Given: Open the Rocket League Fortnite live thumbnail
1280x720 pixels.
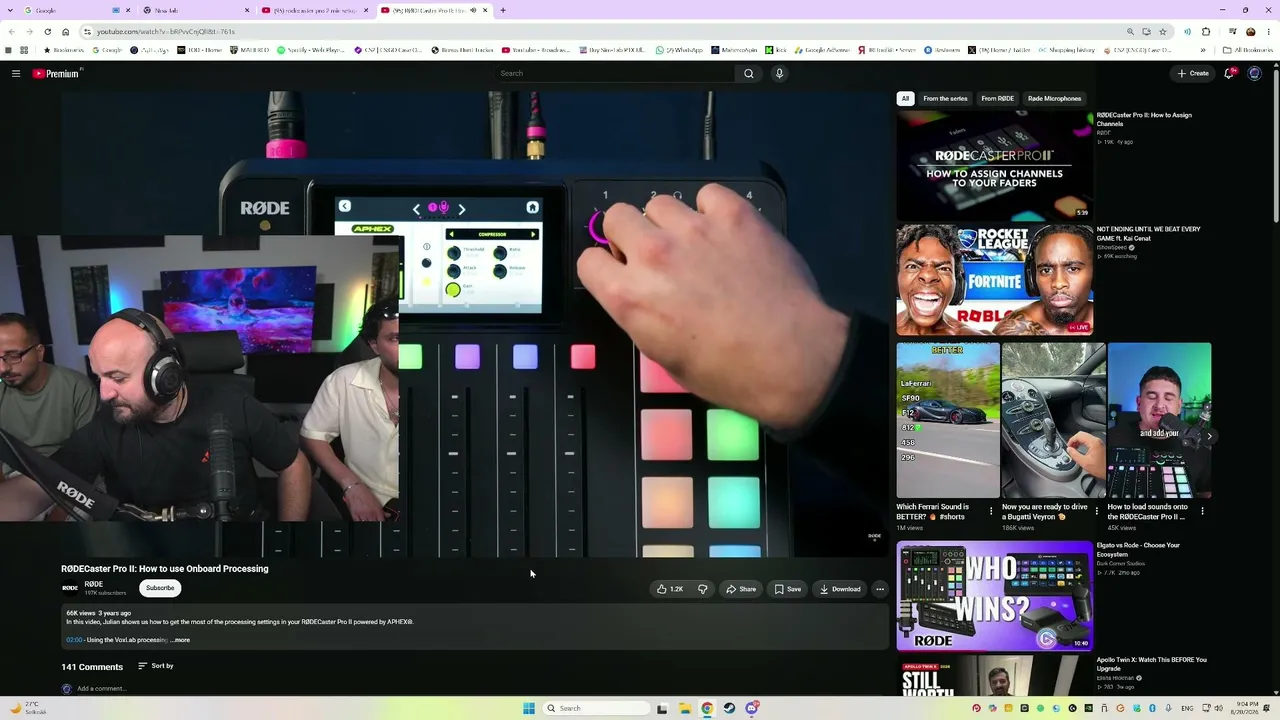Looking at the screenshot, I should [x=994, y=280].
